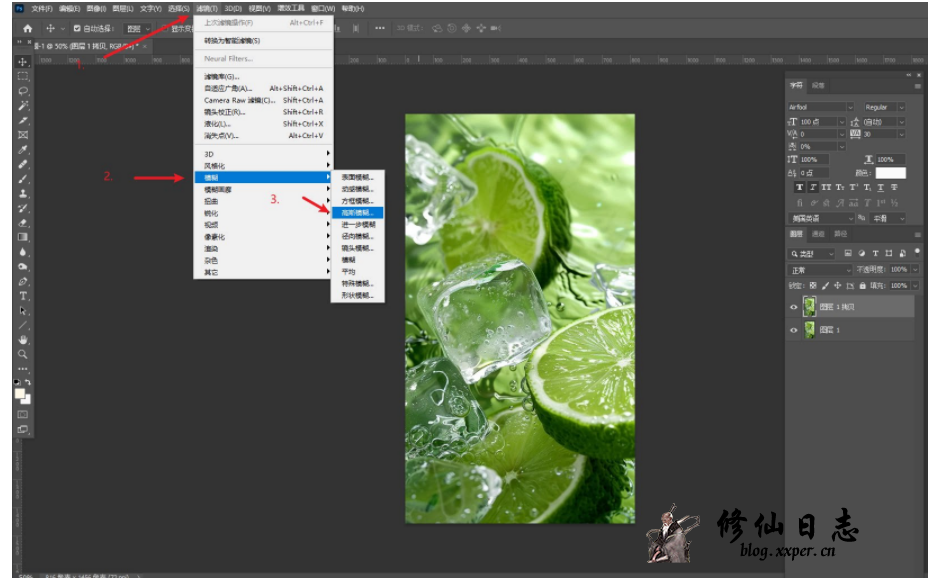Select the Eraser tool
934x583 pixels.
(x=23, y=223)
